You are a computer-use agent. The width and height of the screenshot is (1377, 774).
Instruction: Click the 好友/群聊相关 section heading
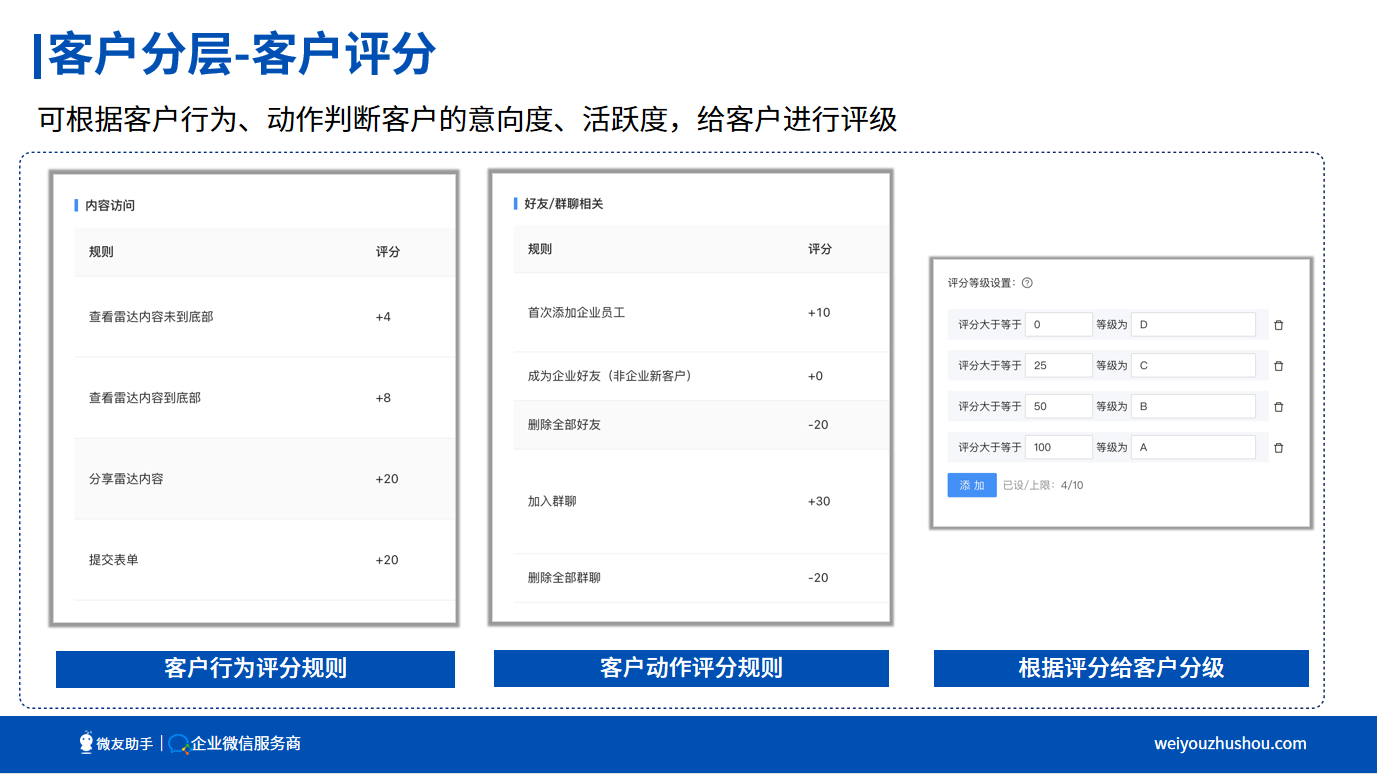coord(564,203)
